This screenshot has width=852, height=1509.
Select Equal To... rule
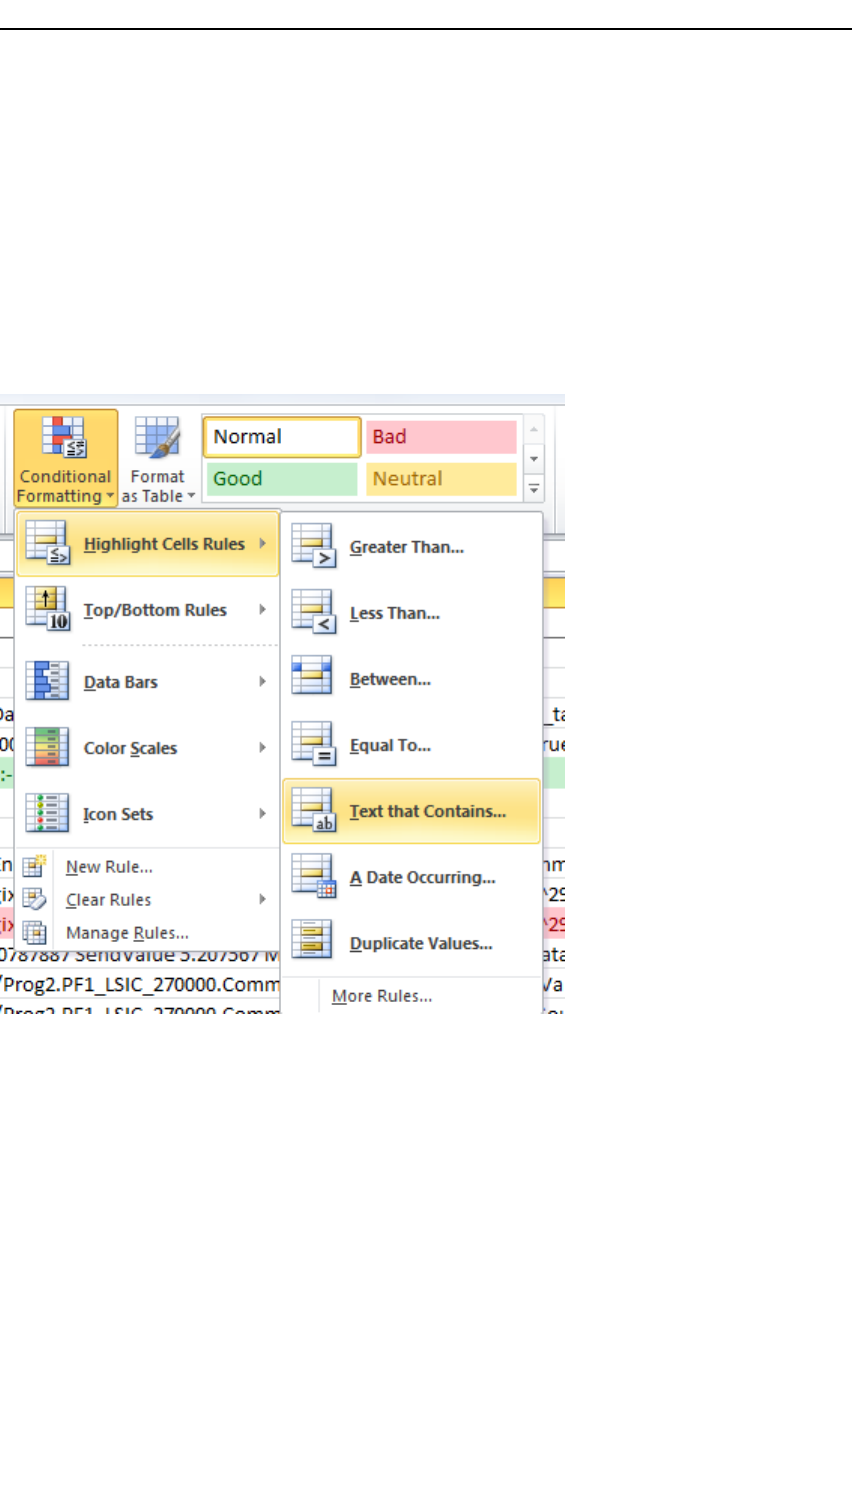tap(411, 745)
